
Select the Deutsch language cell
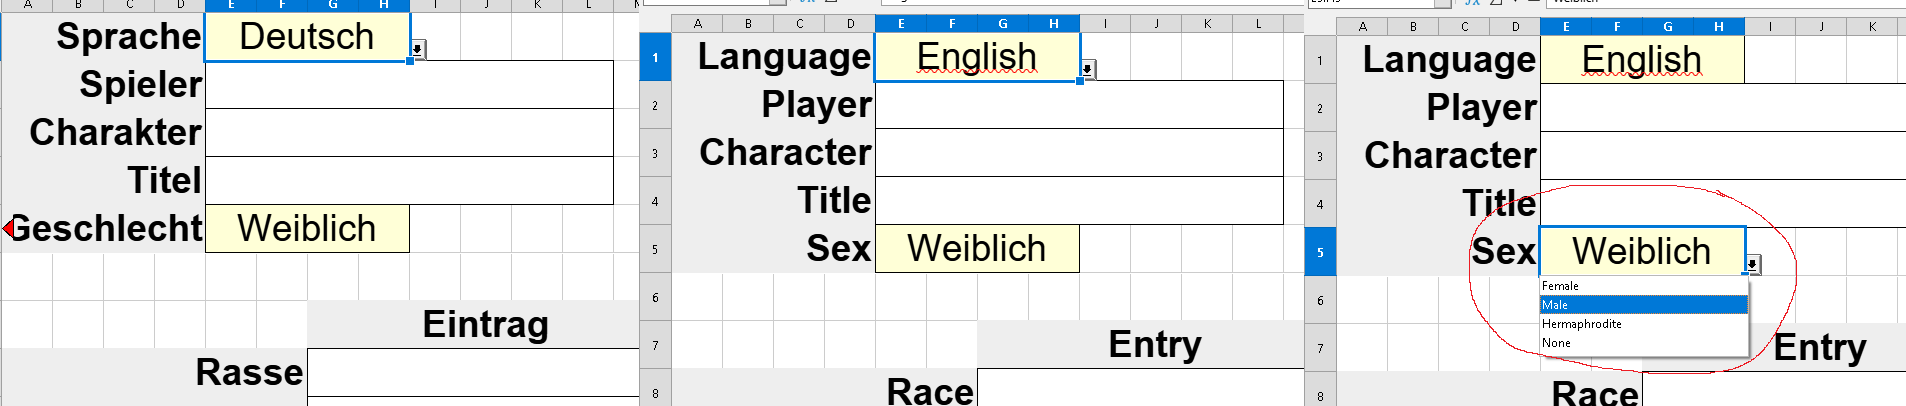click(x=307, y=37)
